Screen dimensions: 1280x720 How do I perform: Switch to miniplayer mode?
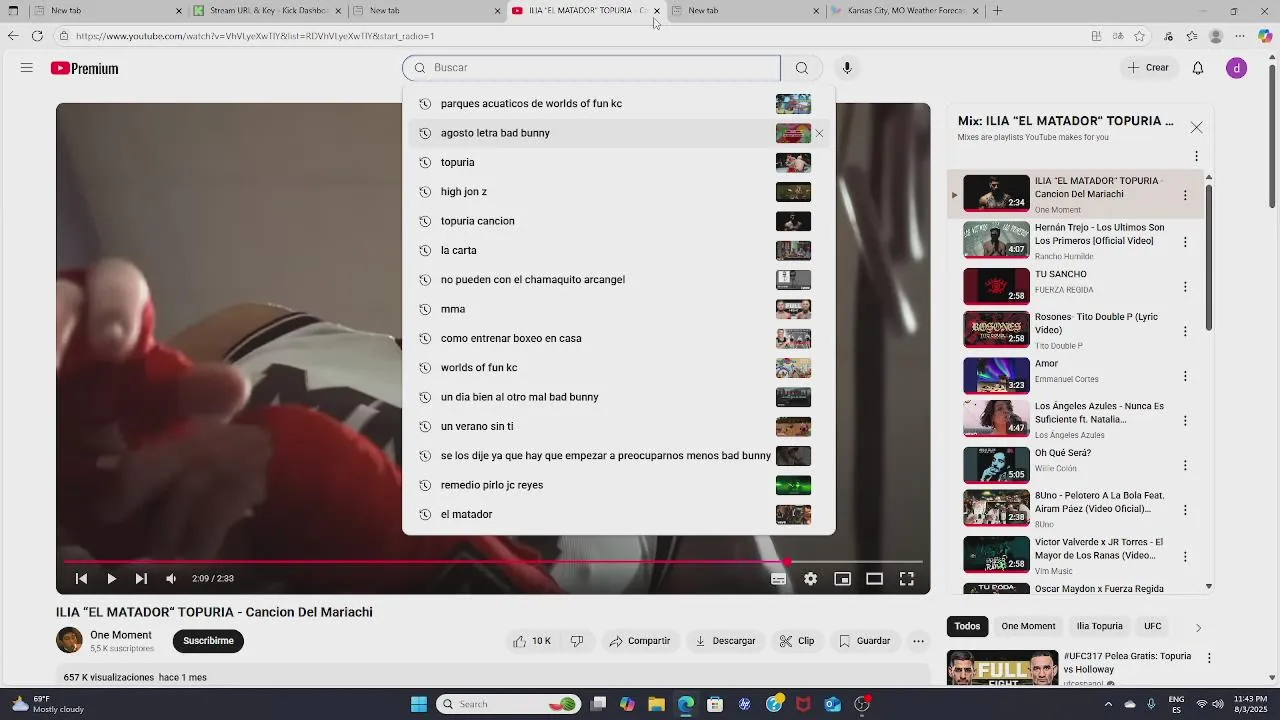point(842,579)
